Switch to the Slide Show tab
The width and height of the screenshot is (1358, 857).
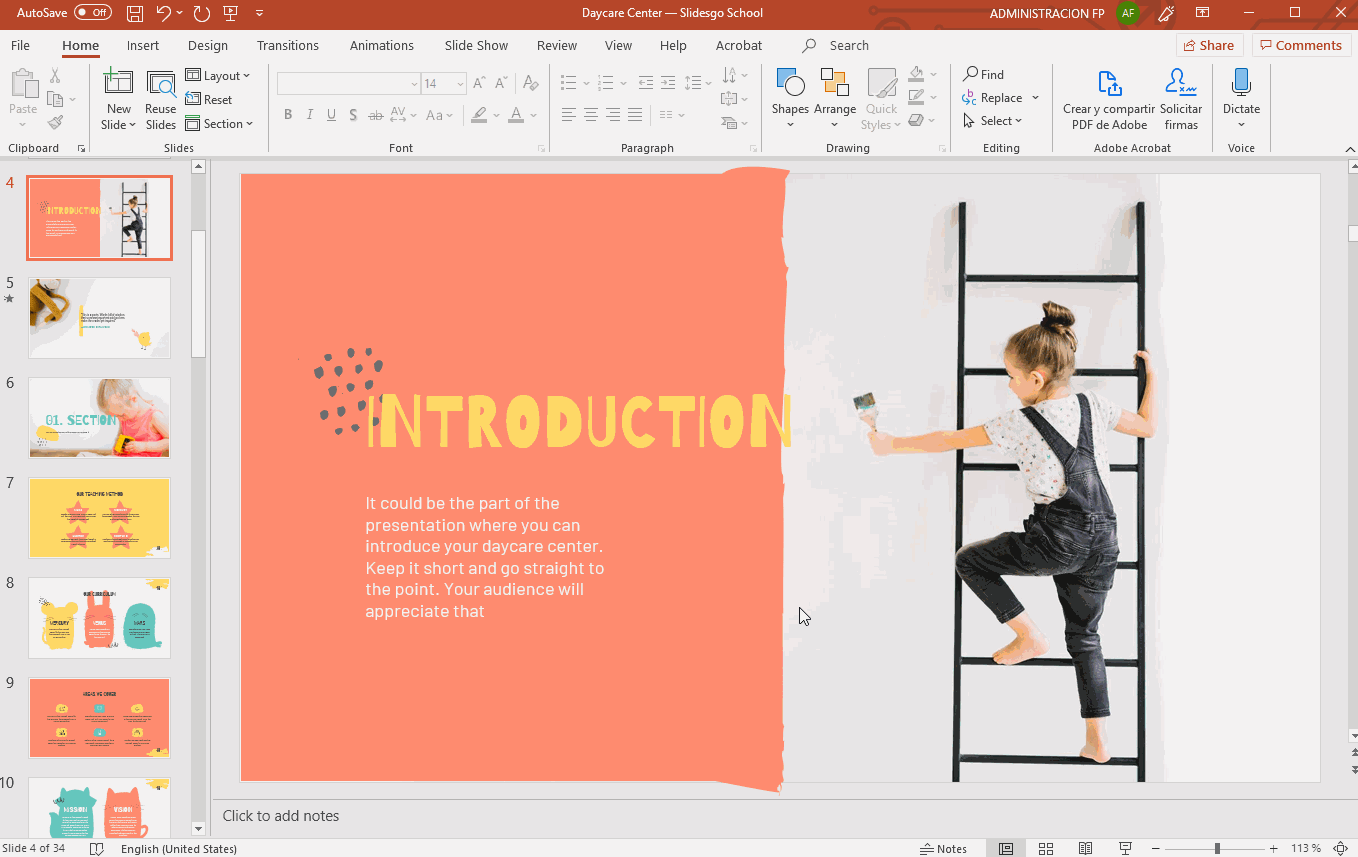tap(476, 45)
